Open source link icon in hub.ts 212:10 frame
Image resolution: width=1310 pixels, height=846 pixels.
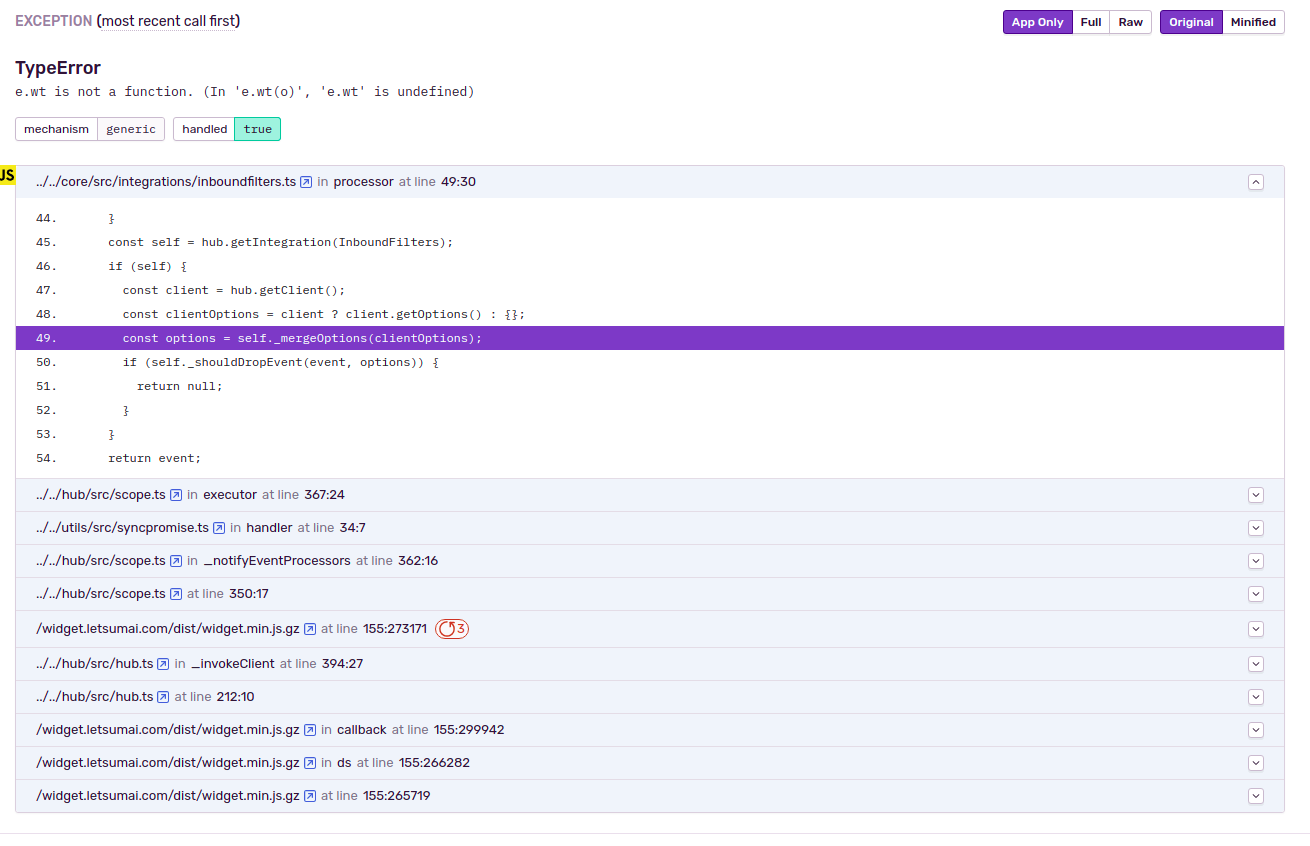click(164, 697)
